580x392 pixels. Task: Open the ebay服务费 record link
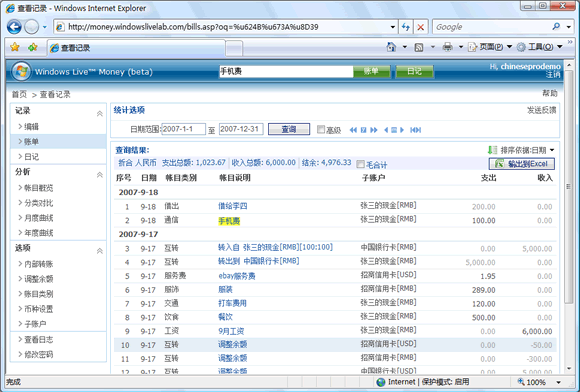tap(237, 276)
